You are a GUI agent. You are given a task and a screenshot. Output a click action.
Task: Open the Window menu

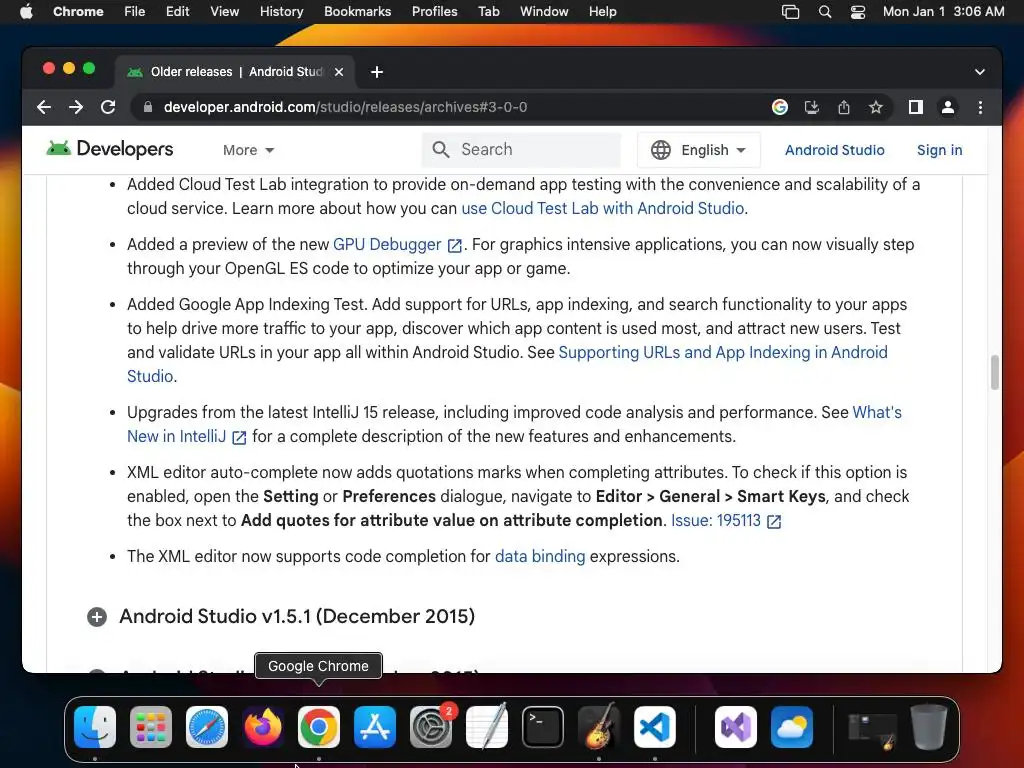(544, 12)
